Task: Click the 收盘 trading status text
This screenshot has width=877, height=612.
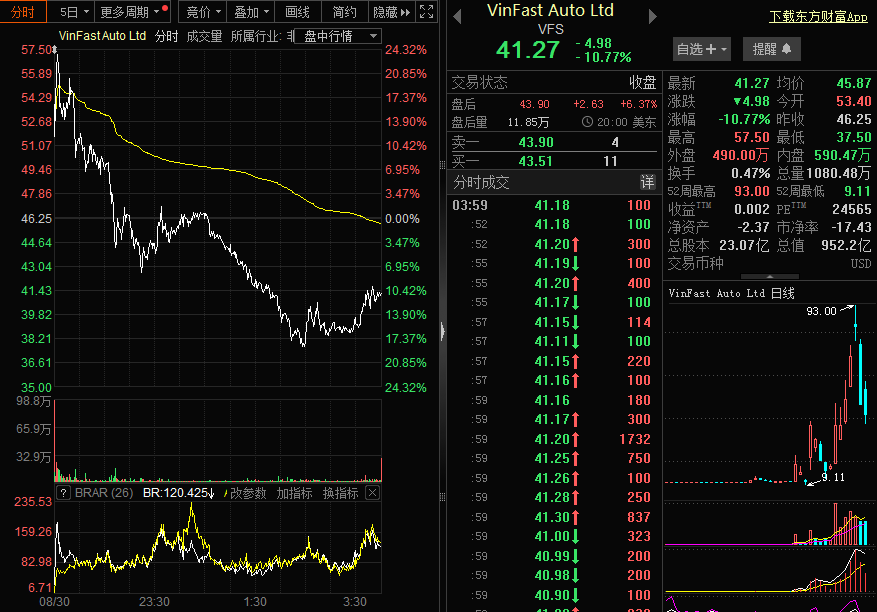Action: click(643, 83)
